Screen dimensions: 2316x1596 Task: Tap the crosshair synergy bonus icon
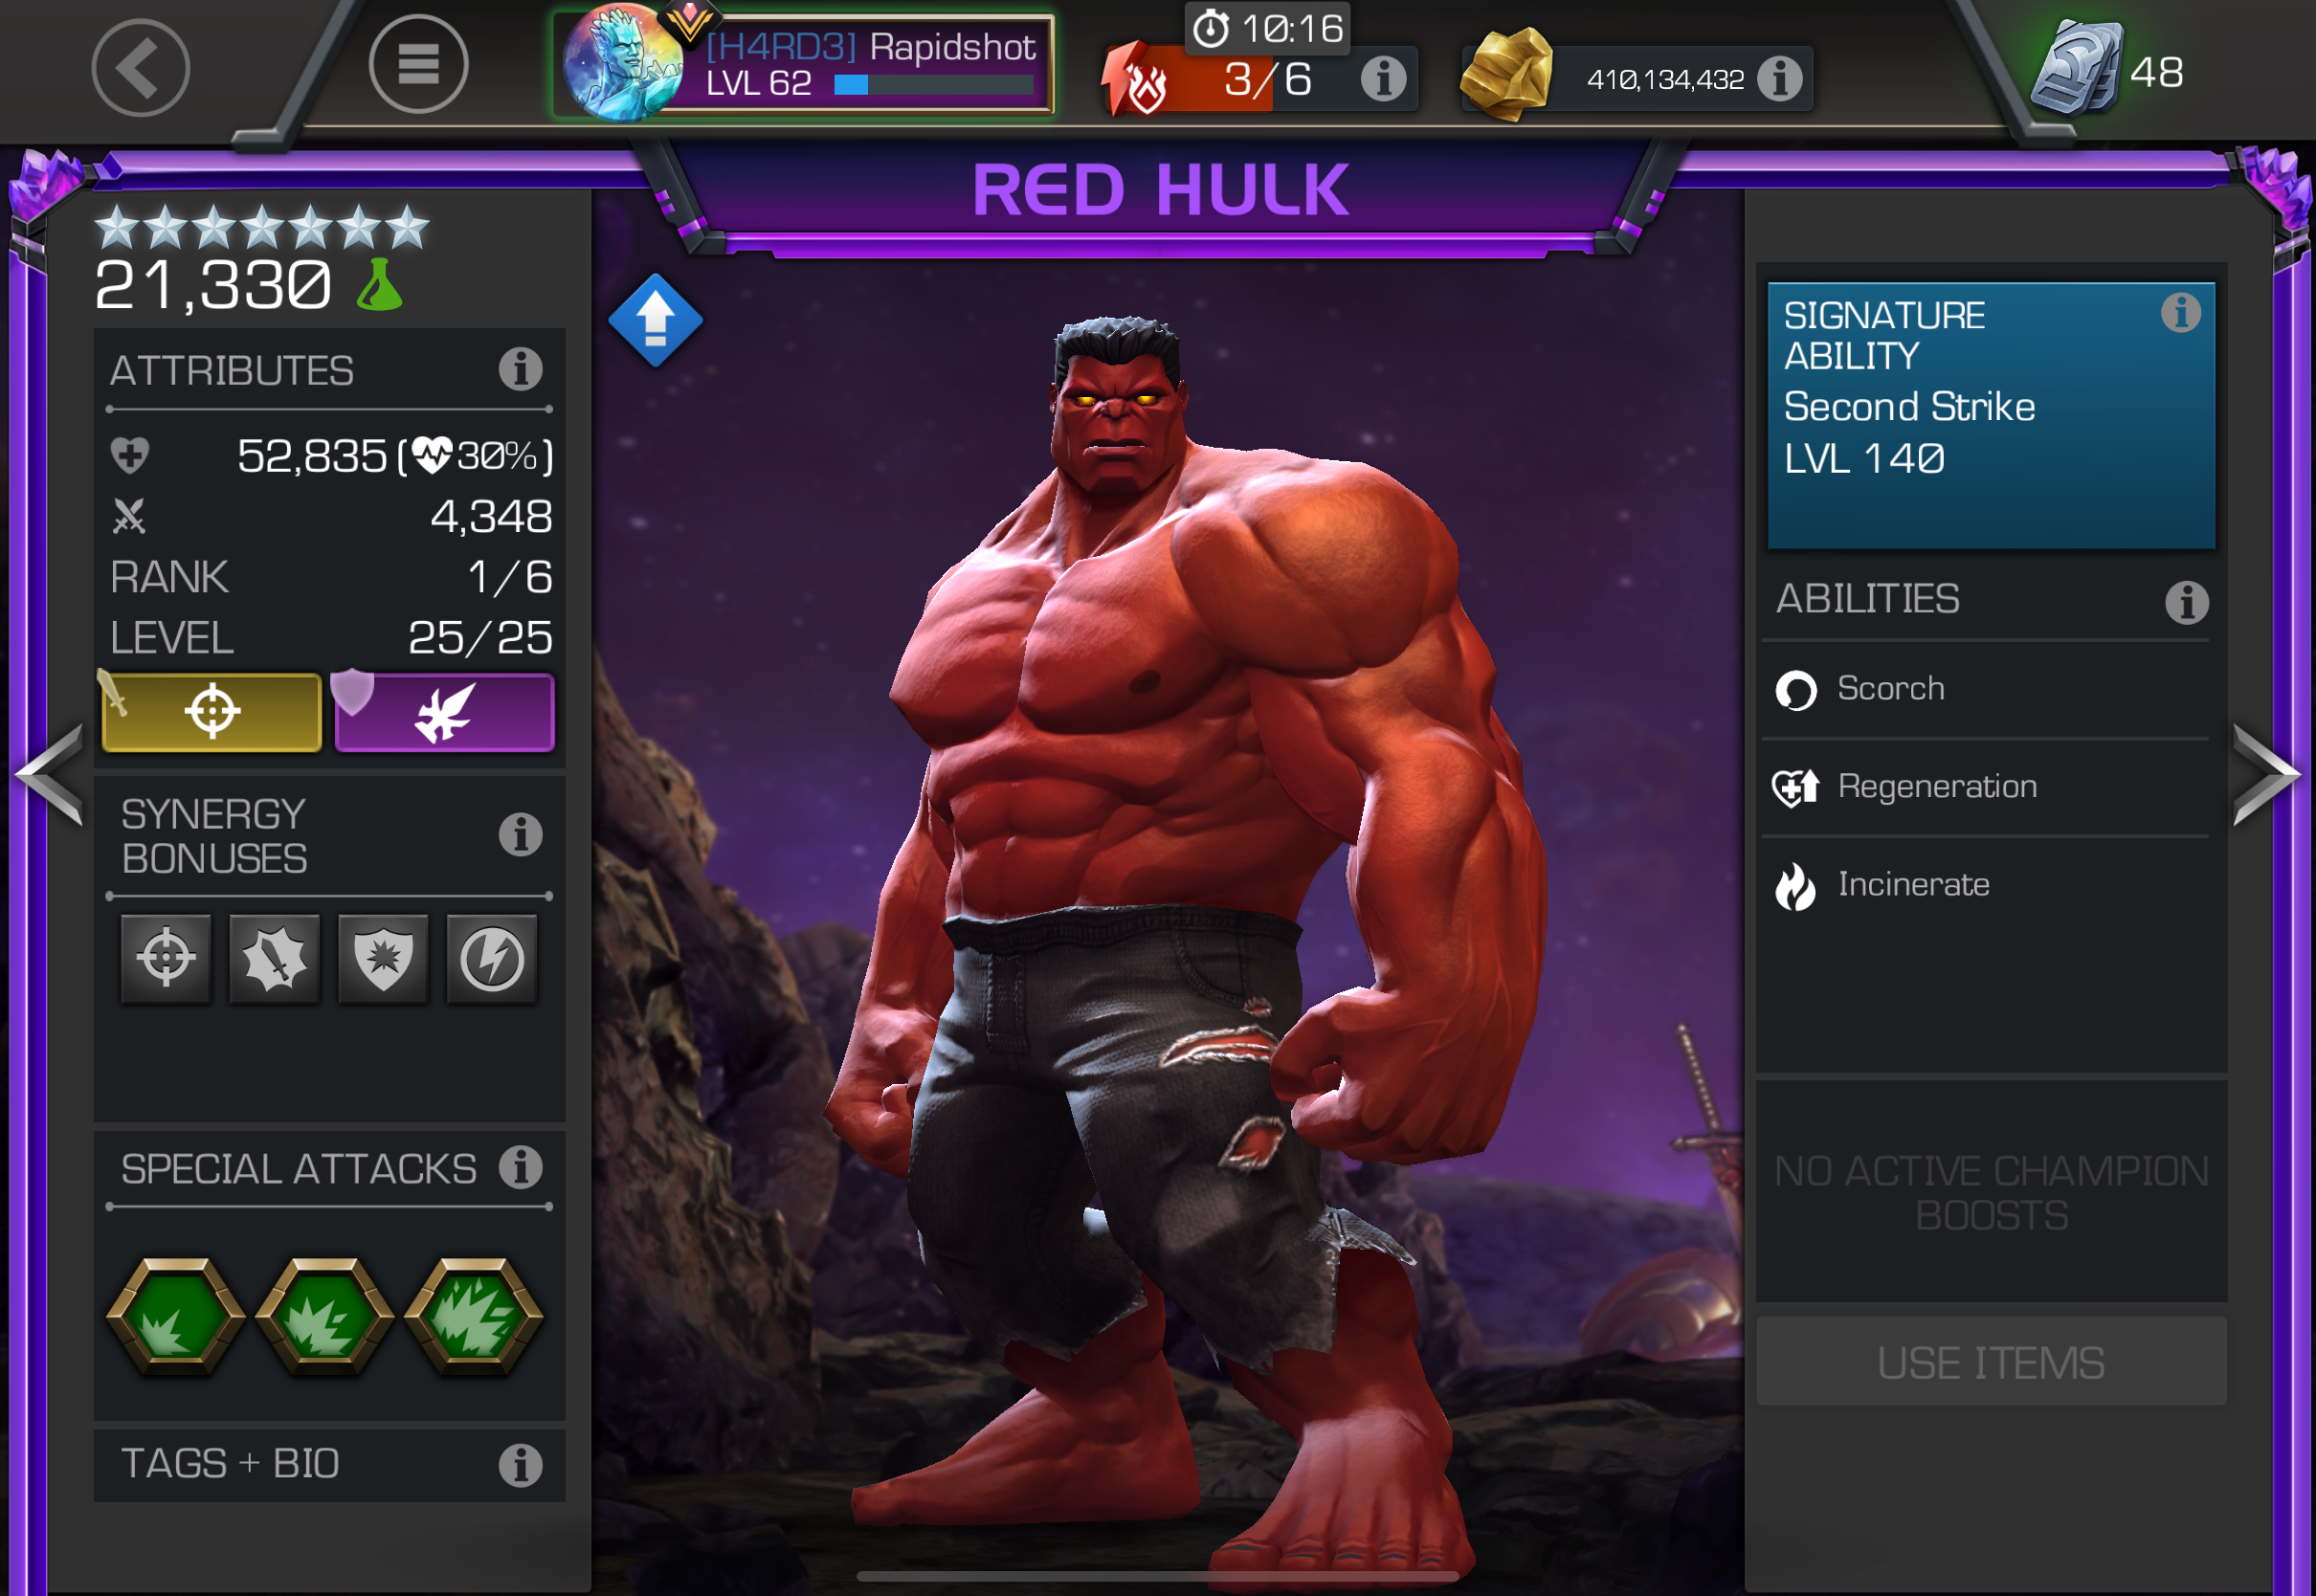(166, 958)
